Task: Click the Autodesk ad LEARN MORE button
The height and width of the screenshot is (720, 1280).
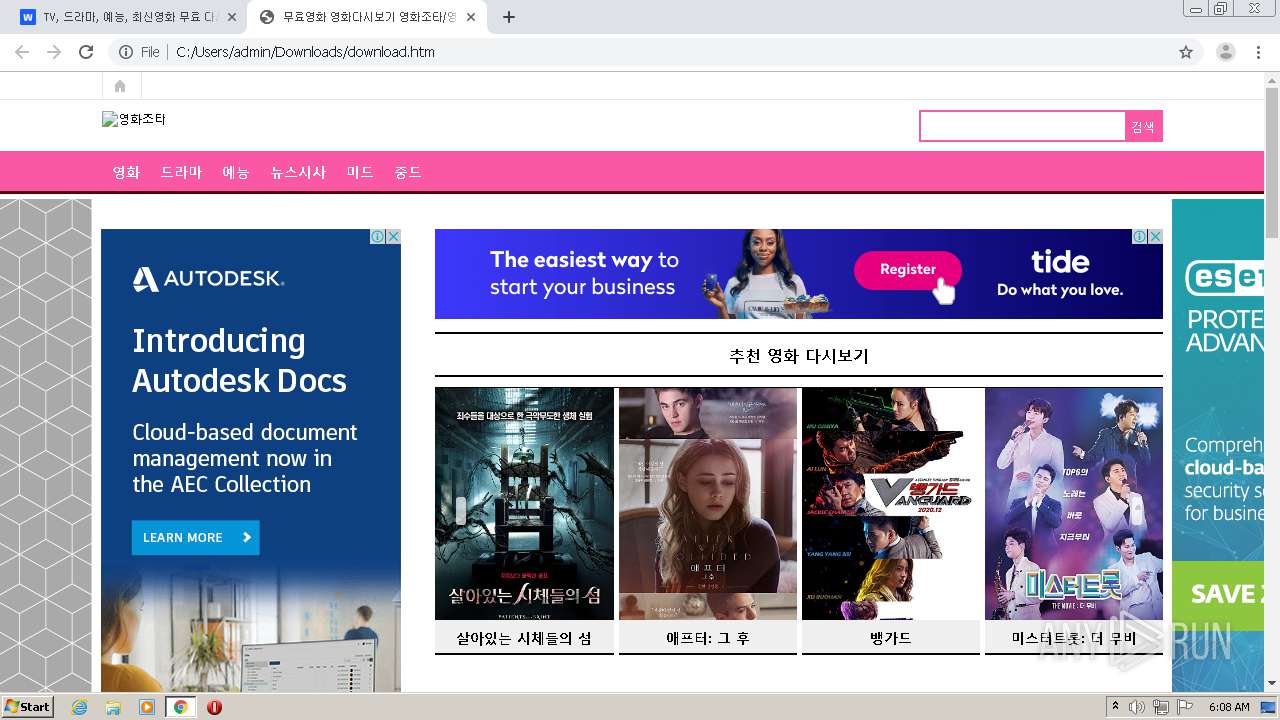Action: (x=195, y=537)
